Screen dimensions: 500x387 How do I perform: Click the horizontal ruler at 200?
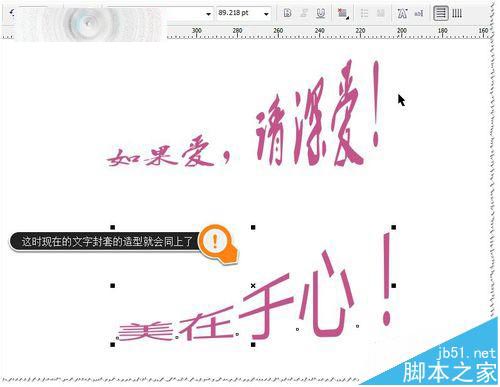402,32
